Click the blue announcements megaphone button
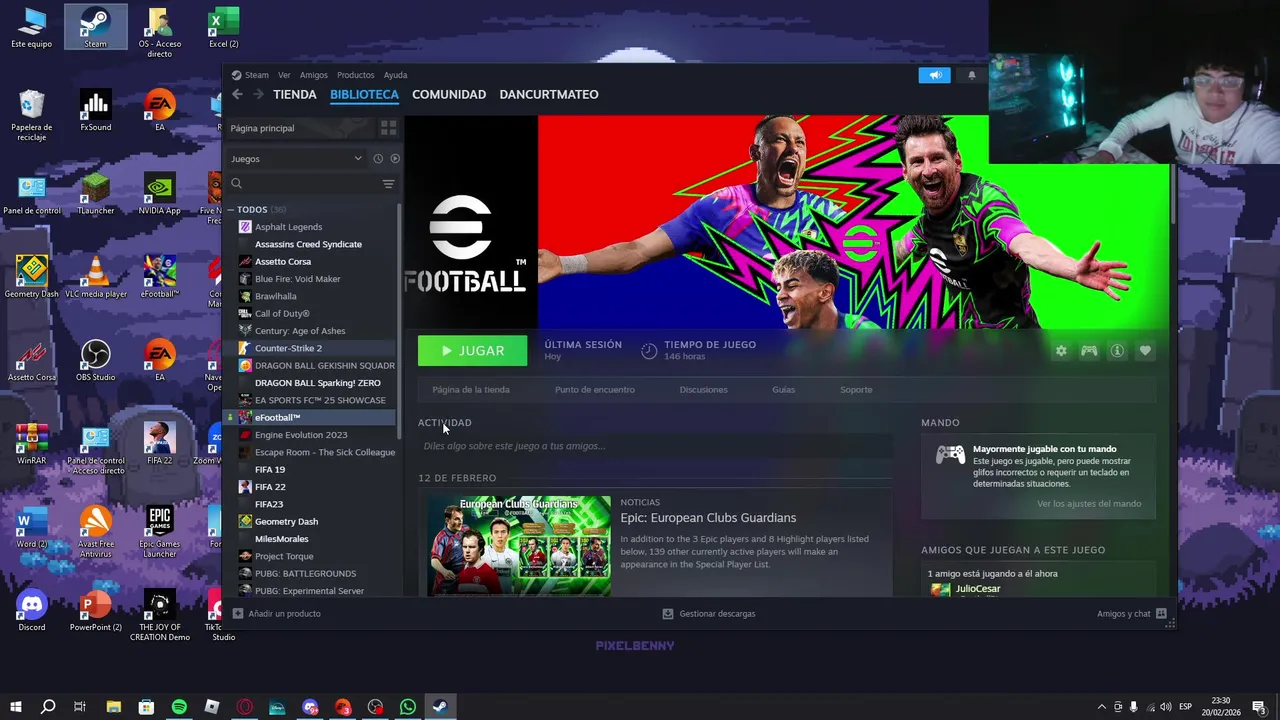The height and width of the screenshot is (720, 1280). coord(935,75)
